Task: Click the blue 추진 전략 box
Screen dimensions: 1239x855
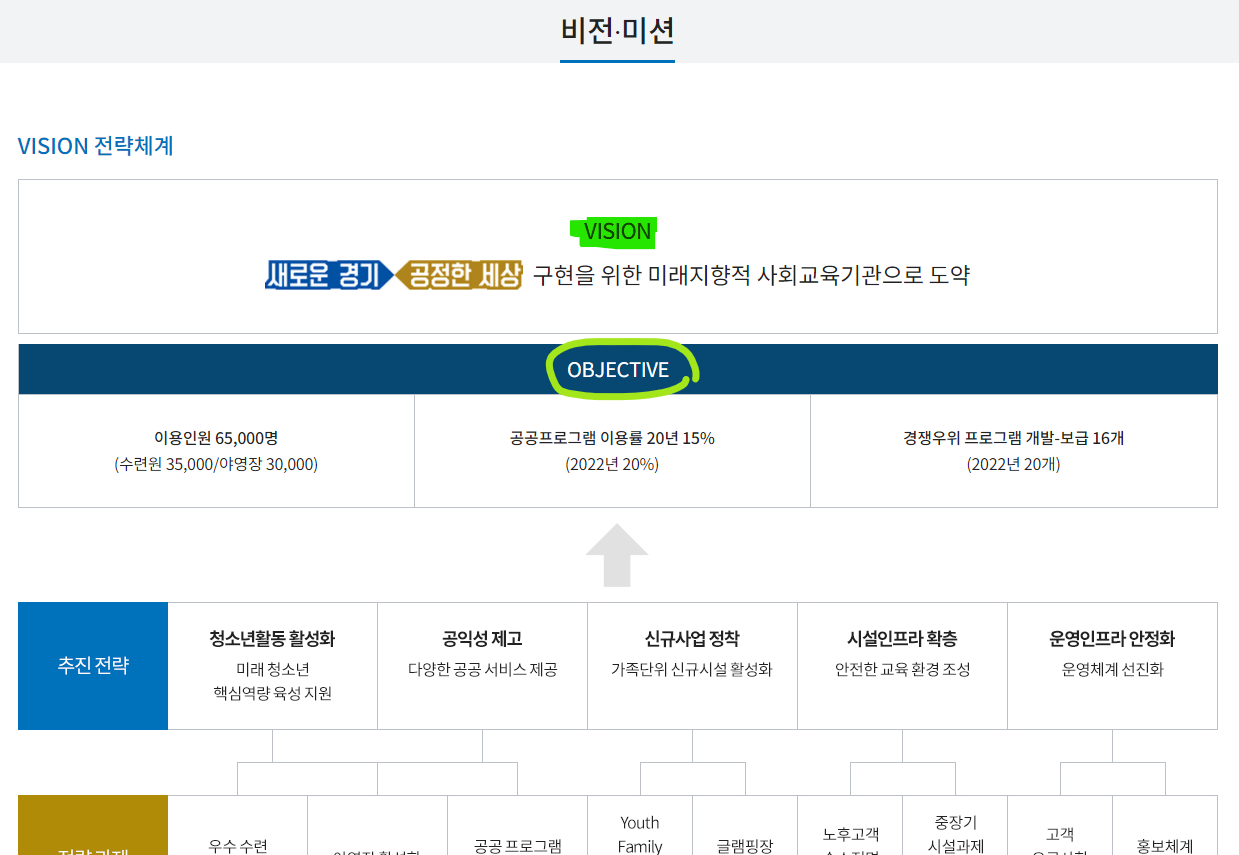Action: coord(93,666)
